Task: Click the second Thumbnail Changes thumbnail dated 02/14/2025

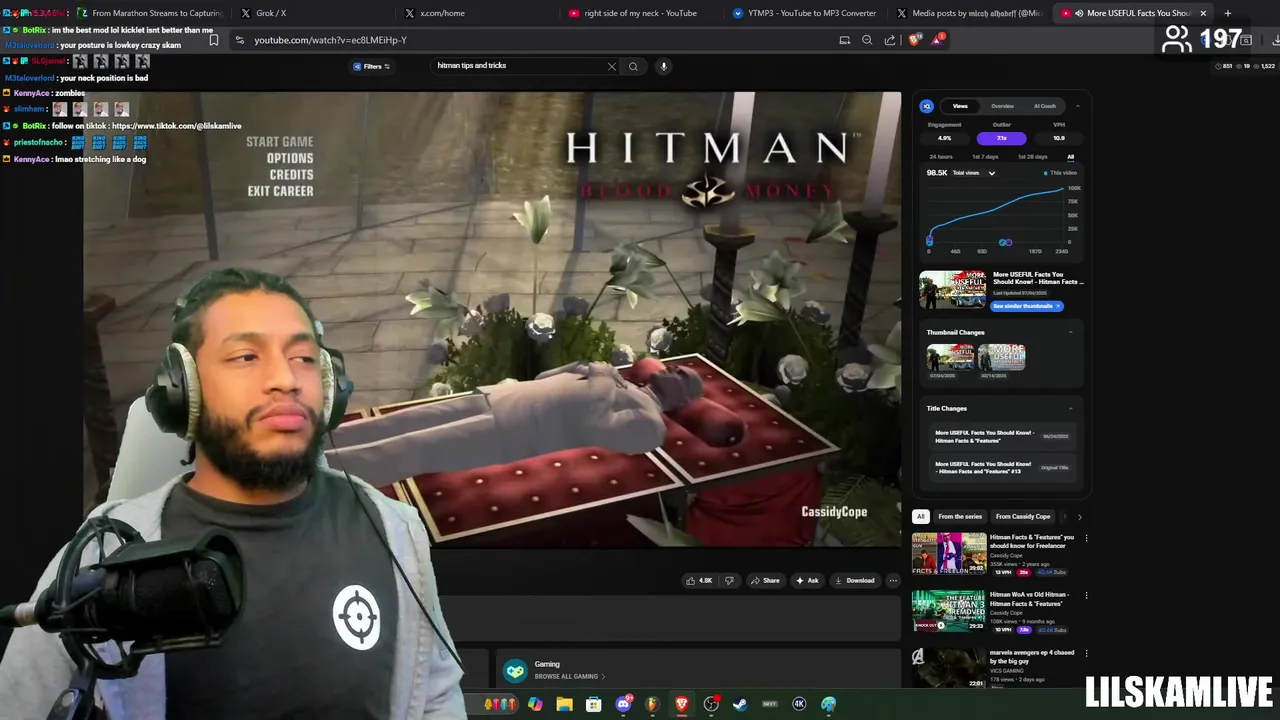Action: point(1002,357)
